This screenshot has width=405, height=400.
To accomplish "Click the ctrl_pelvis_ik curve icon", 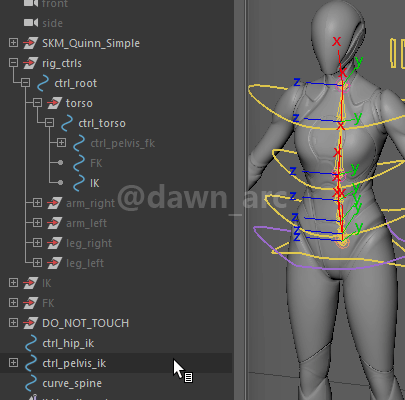I will (31, 363).
